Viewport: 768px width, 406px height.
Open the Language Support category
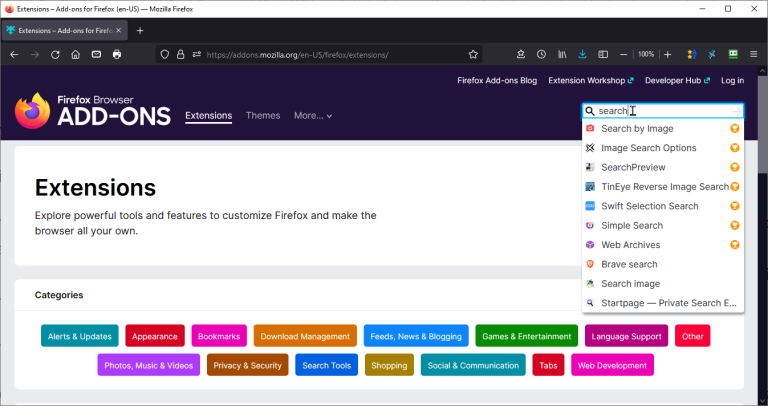tap(626, 336)
